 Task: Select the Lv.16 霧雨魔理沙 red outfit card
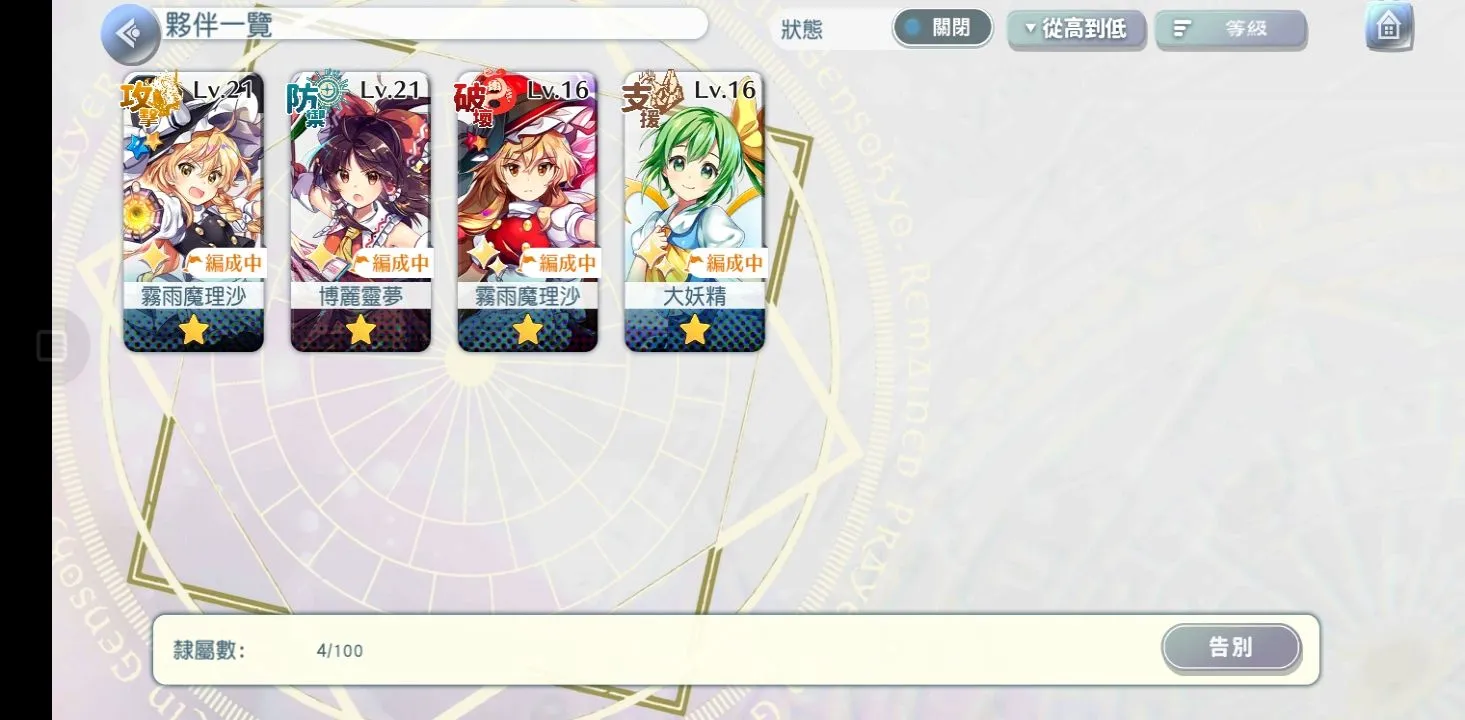[527, 211]
